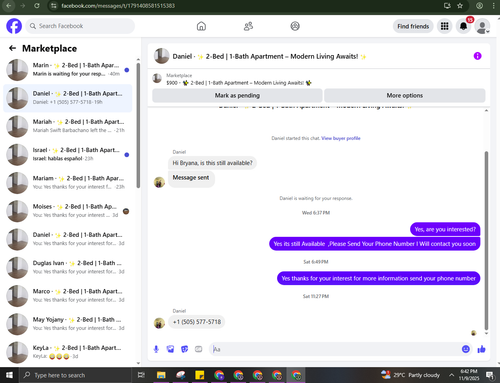Viewport: 500px width, 383px height.
Task: Click Daniel's phone number message bubble
Action: coord(197,322)
